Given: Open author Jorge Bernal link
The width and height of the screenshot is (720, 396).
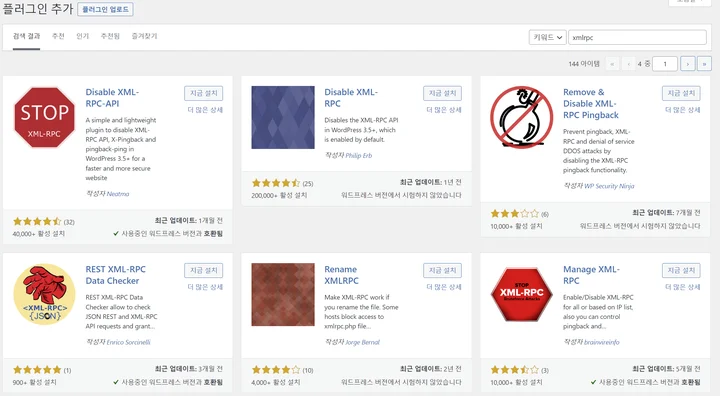Looking at the screenshot, I should [x=362, y=342].
